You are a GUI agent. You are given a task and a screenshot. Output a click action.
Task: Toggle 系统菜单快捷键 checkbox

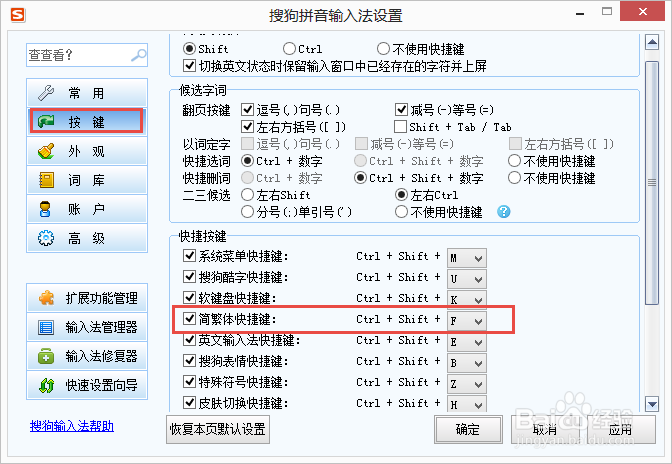(189, 256)
